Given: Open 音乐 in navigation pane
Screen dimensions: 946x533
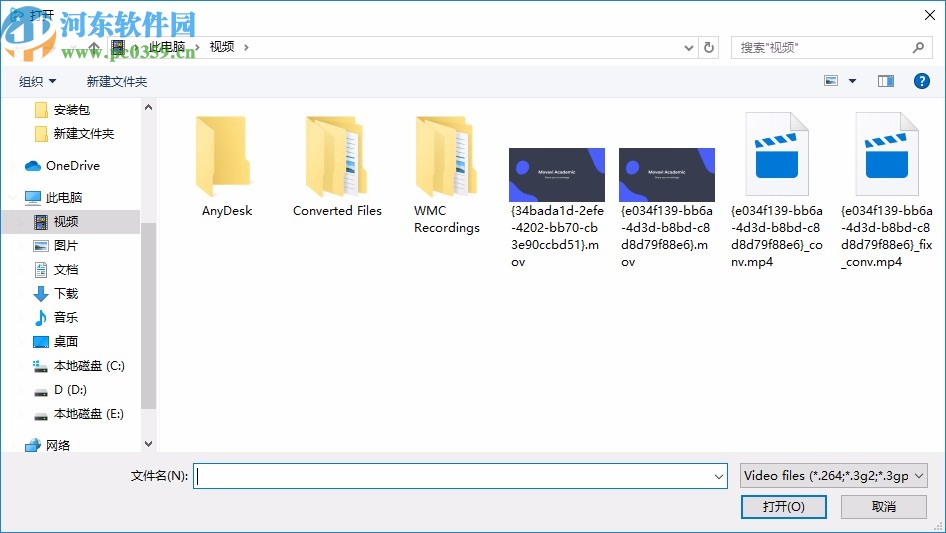Looking at the screenshot, I should (x=65, y=318).
